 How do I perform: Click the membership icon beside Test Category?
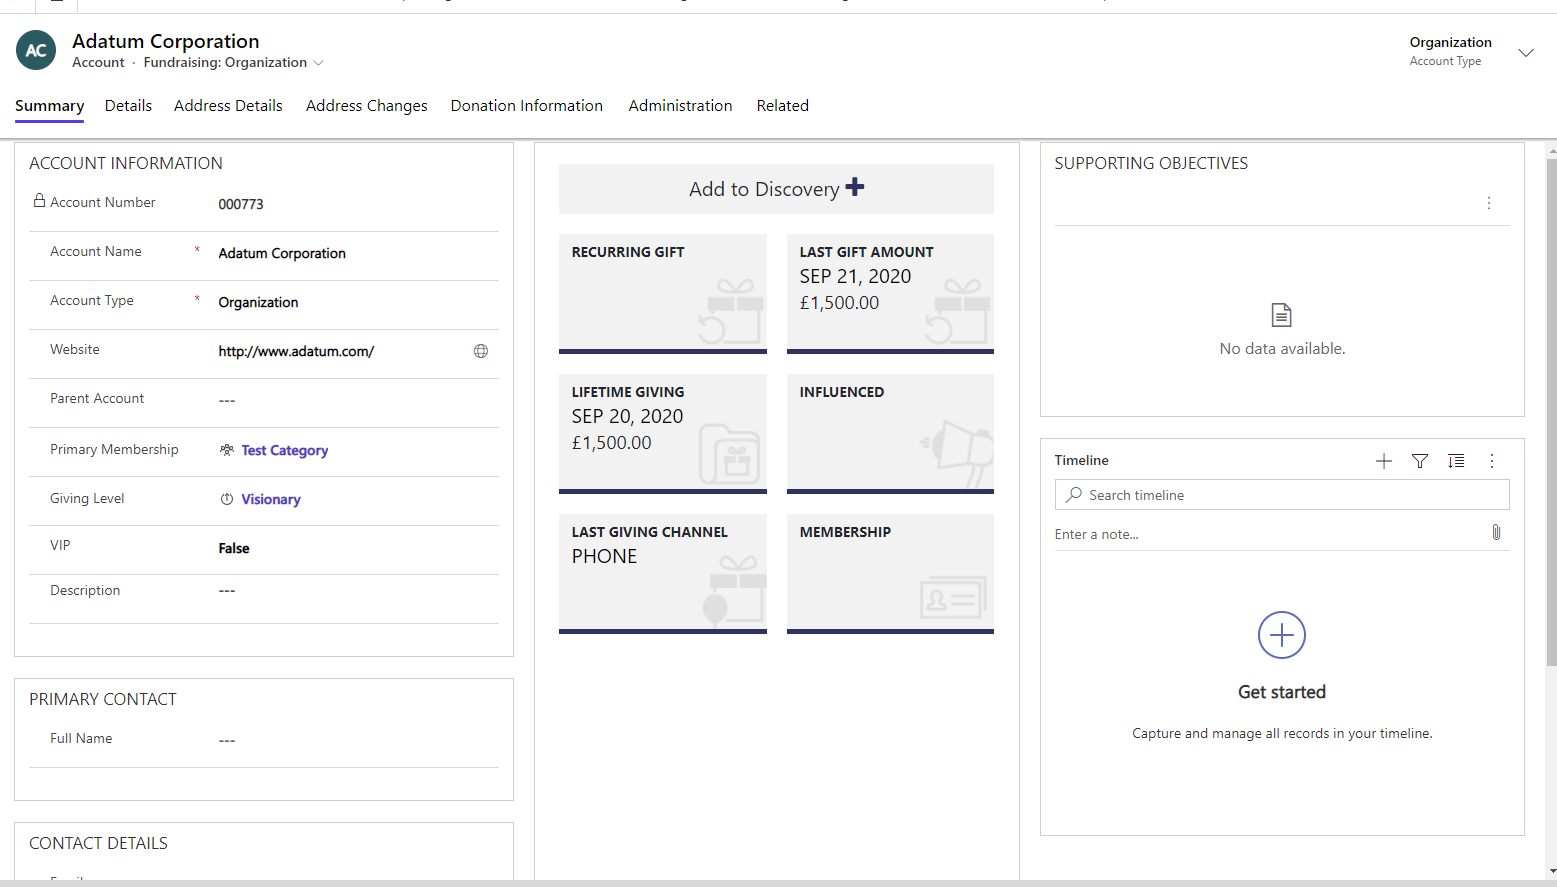pos(227,450)
